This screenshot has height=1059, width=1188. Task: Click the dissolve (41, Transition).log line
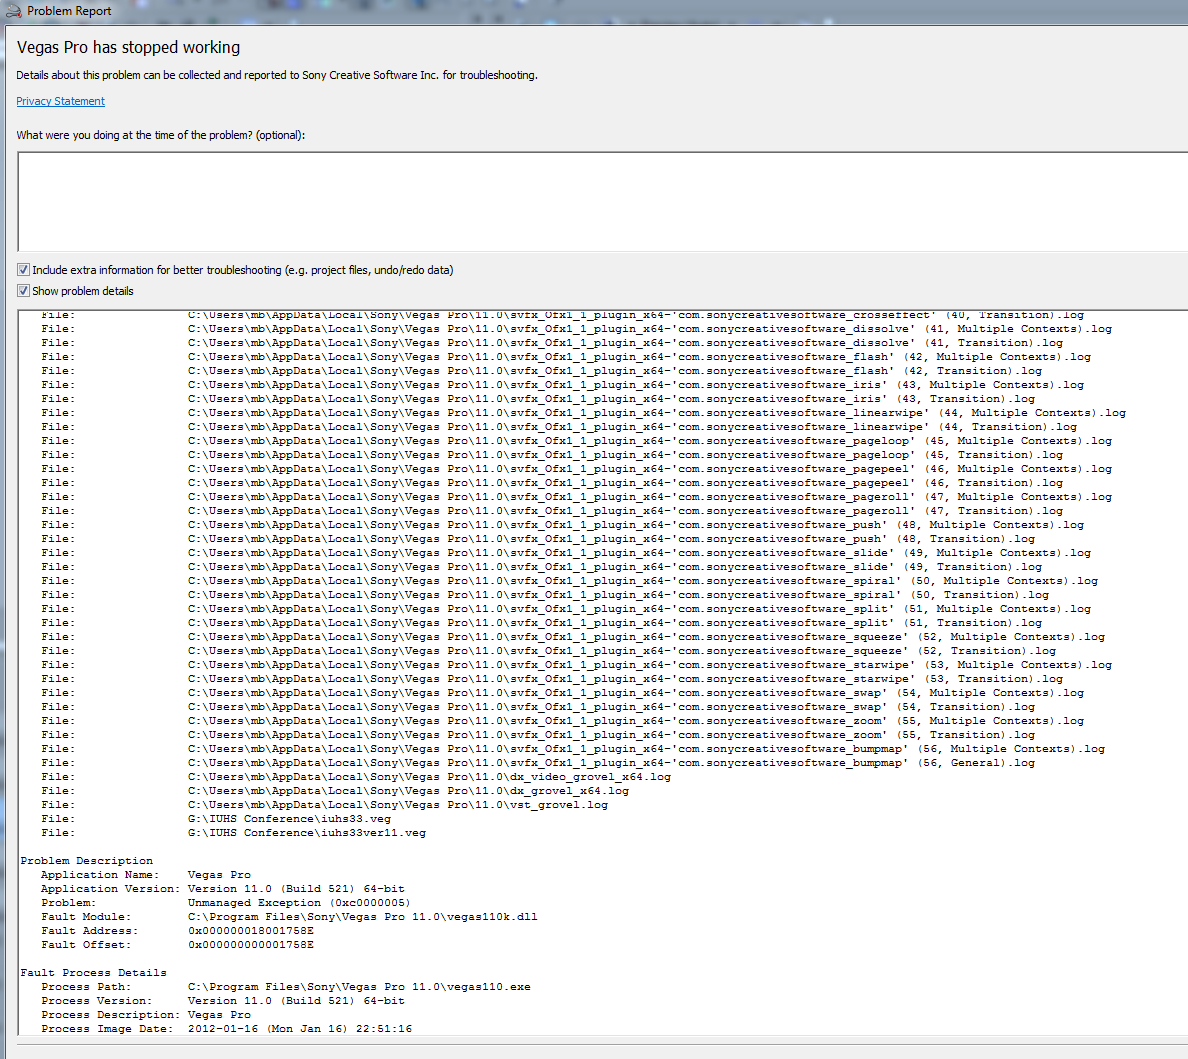click(x=552, y=342)
